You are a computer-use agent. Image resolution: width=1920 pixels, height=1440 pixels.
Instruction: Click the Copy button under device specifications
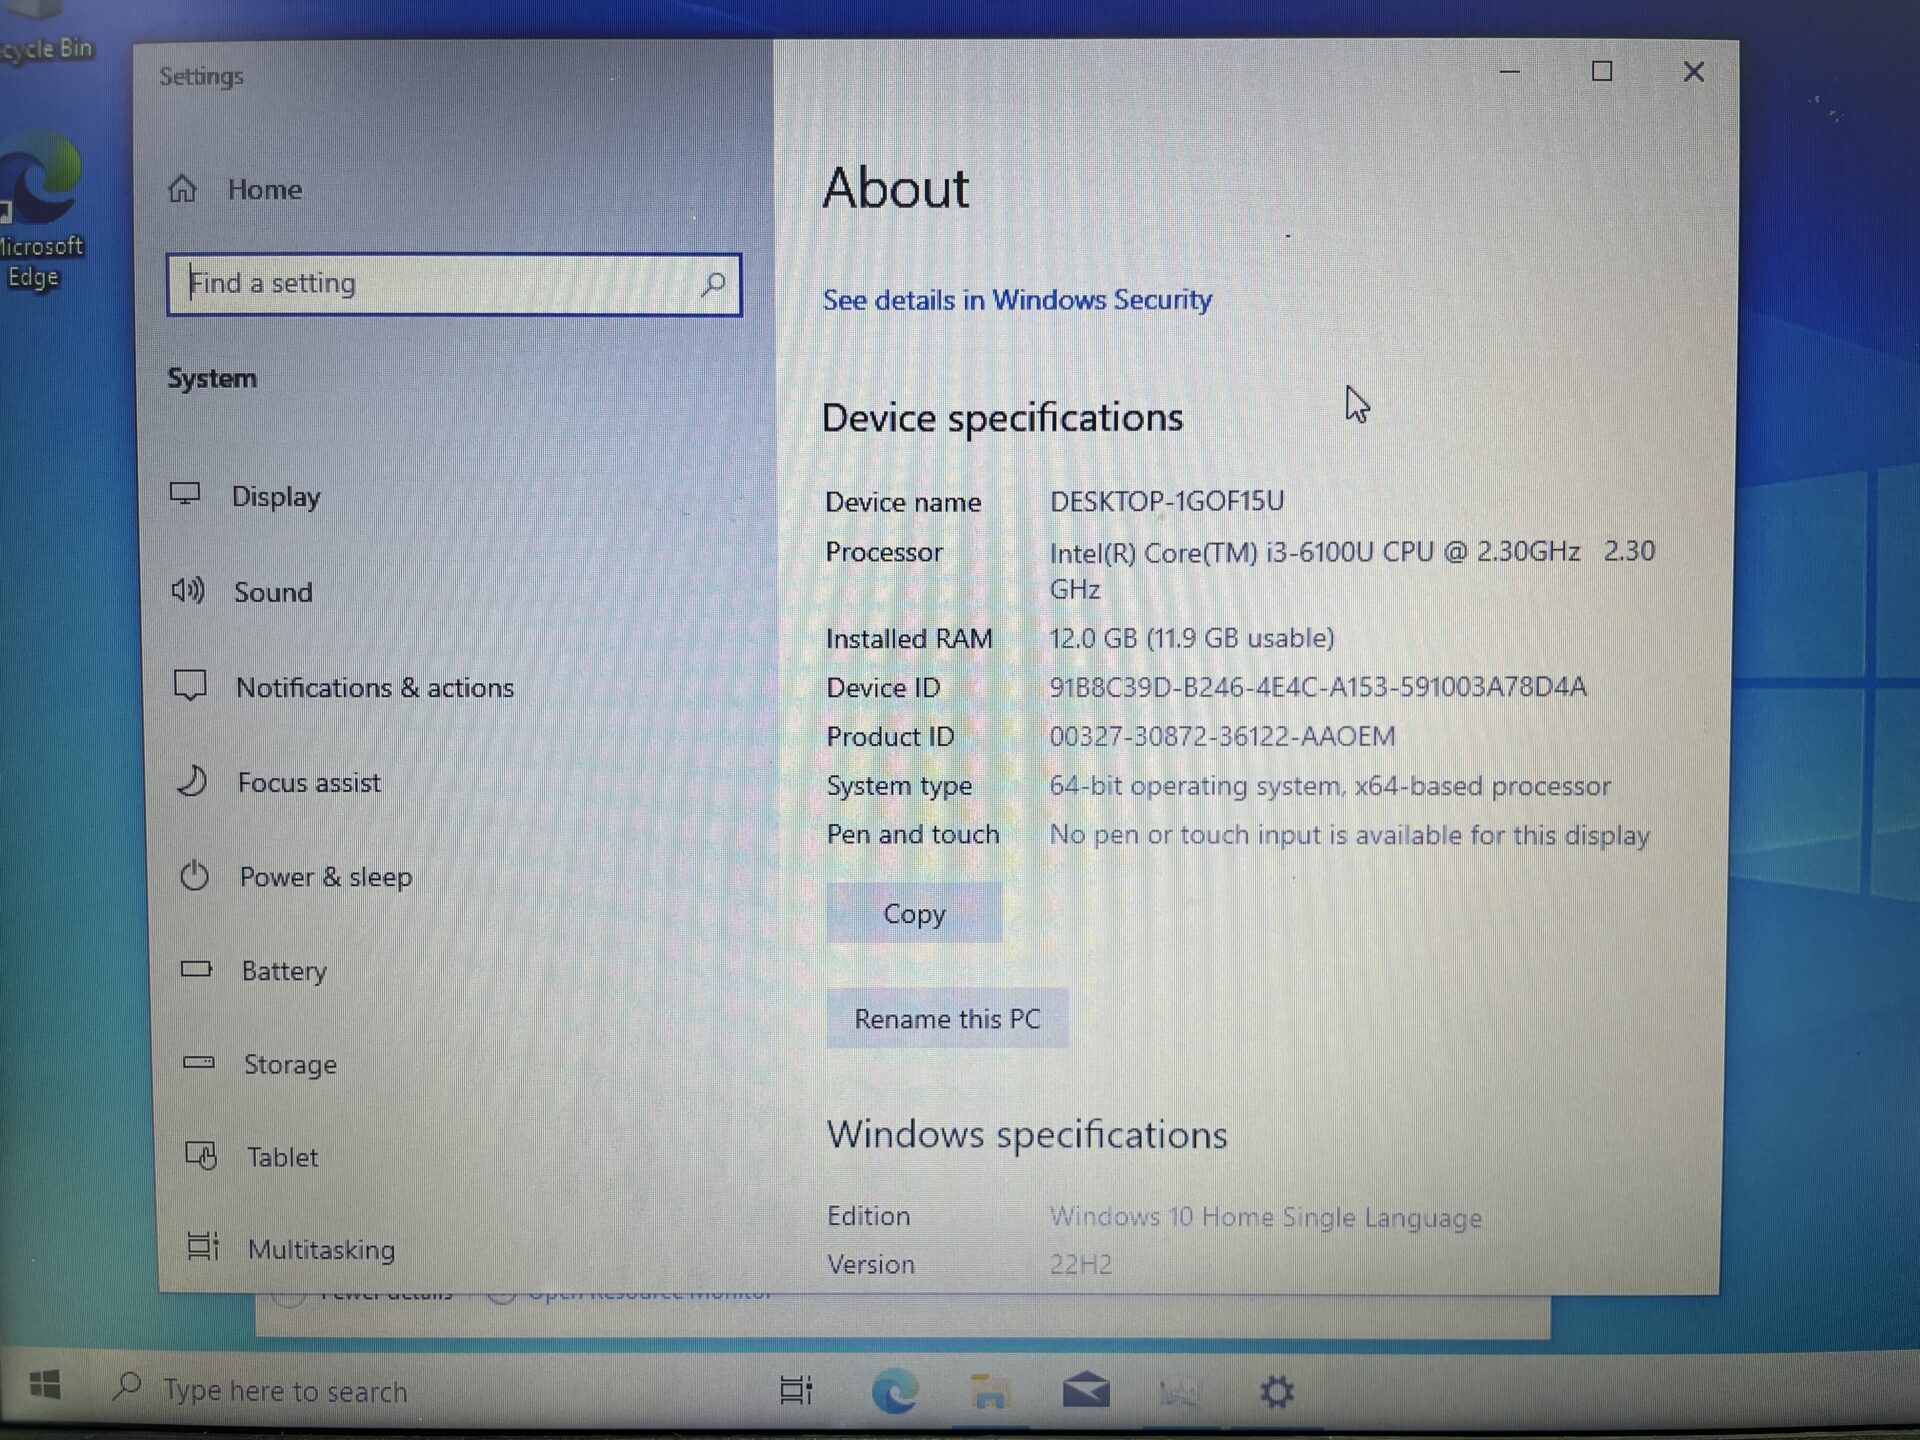[913, 913]
